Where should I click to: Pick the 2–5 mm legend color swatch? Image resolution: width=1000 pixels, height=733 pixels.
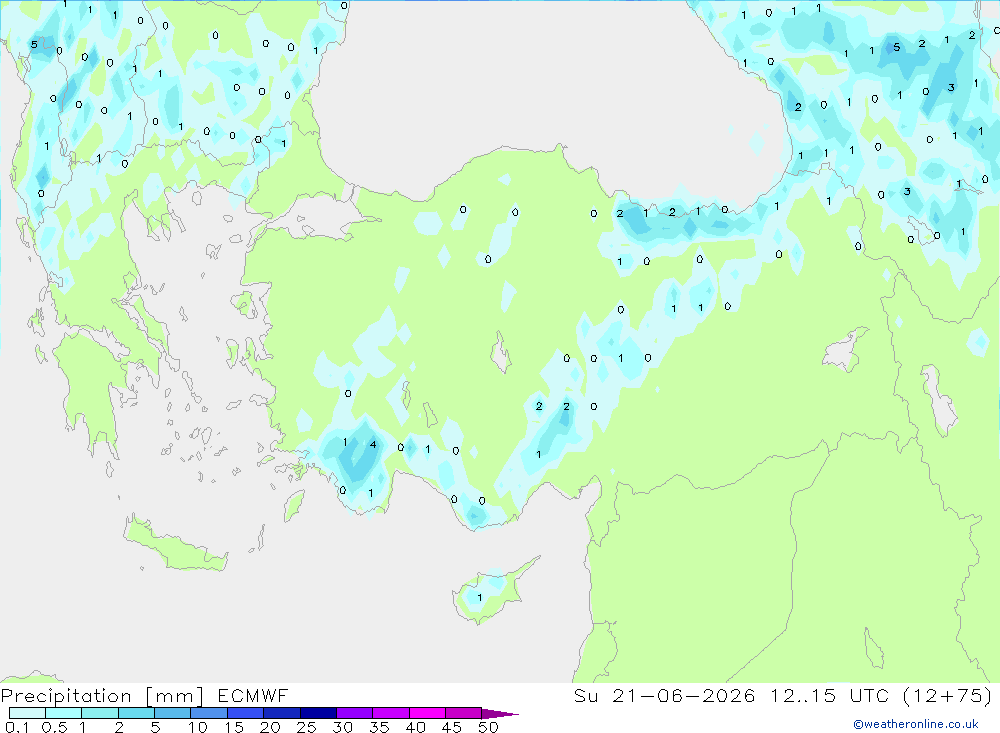point(136,713)
